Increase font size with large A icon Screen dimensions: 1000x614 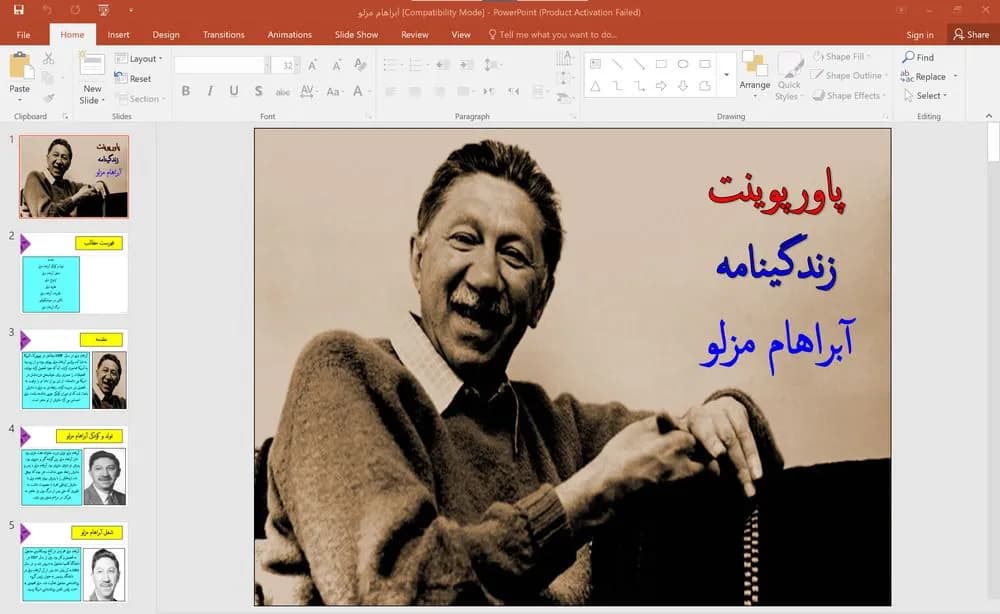coord(312,65)
